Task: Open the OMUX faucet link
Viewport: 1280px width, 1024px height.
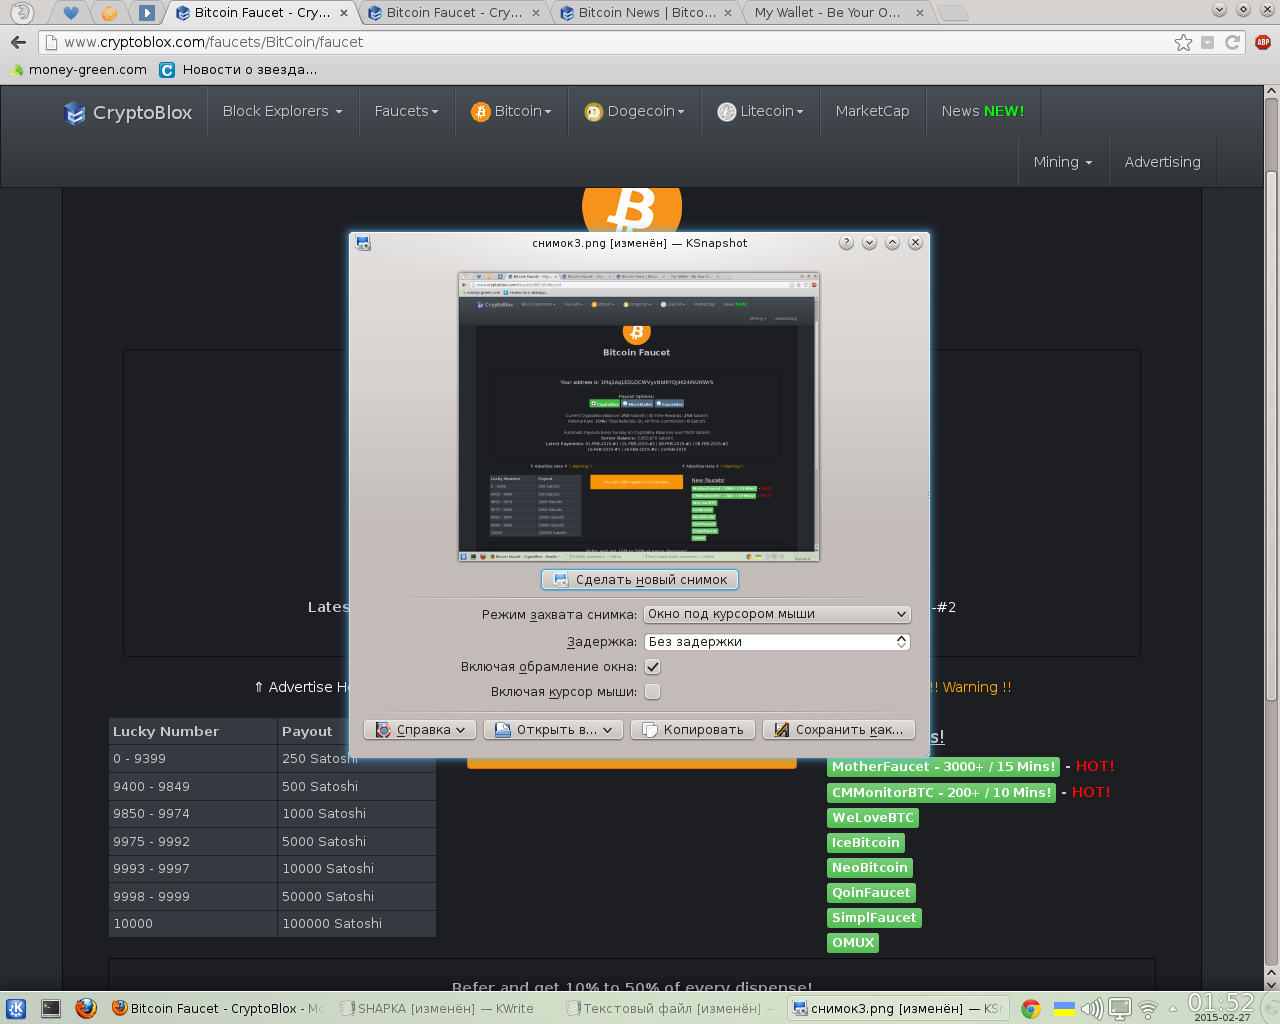Action: click(x=853, y=942)
